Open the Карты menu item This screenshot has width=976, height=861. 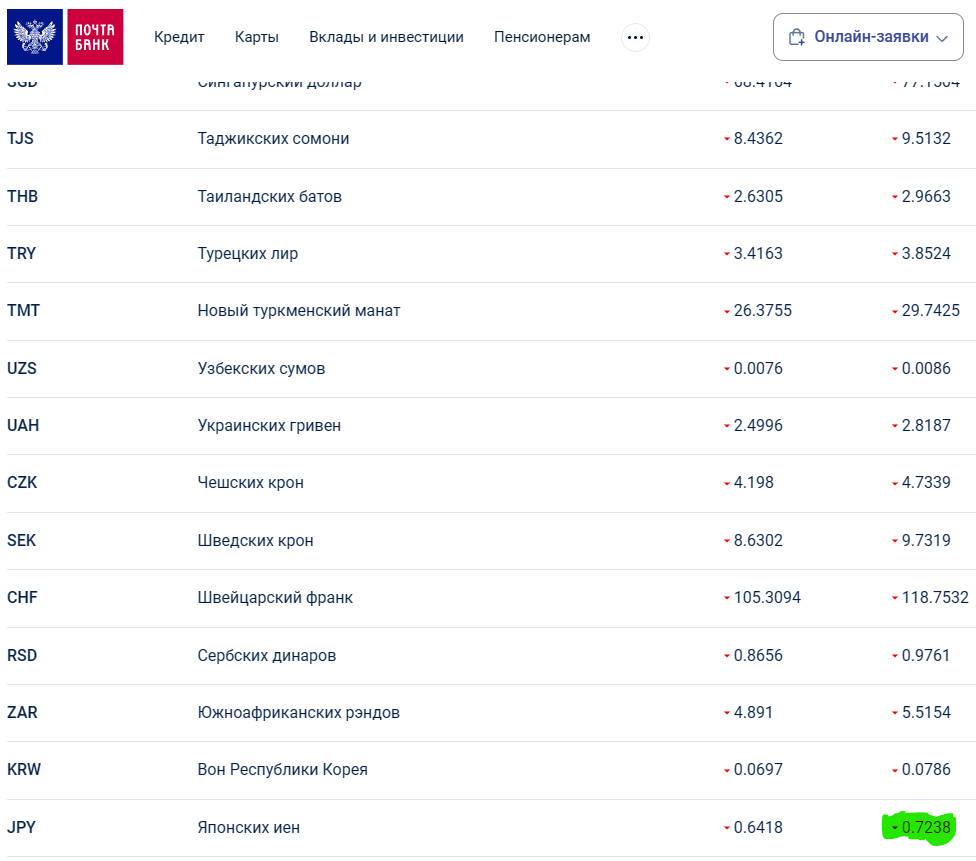pyautogui.click(x=257, y=37)
